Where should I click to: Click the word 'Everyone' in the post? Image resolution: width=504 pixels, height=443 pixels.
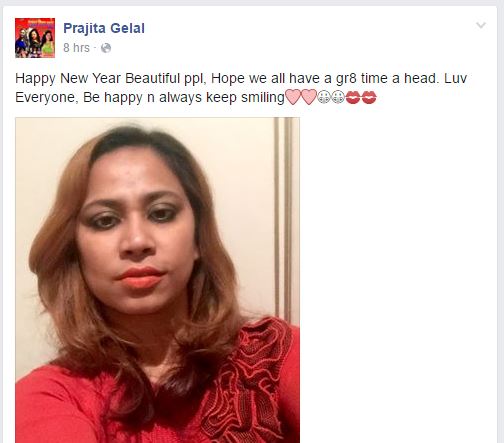click(x=47, y=98)
